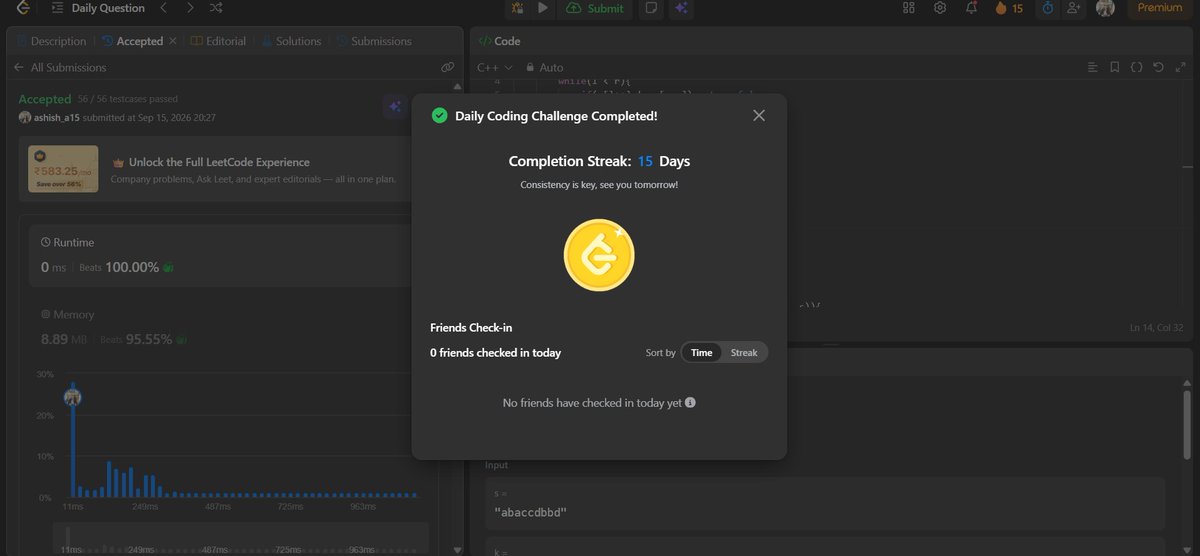Viewport: 1200px width, 556px height.
Task: Click the premium price thumbnail
Action: coord(63,168)
